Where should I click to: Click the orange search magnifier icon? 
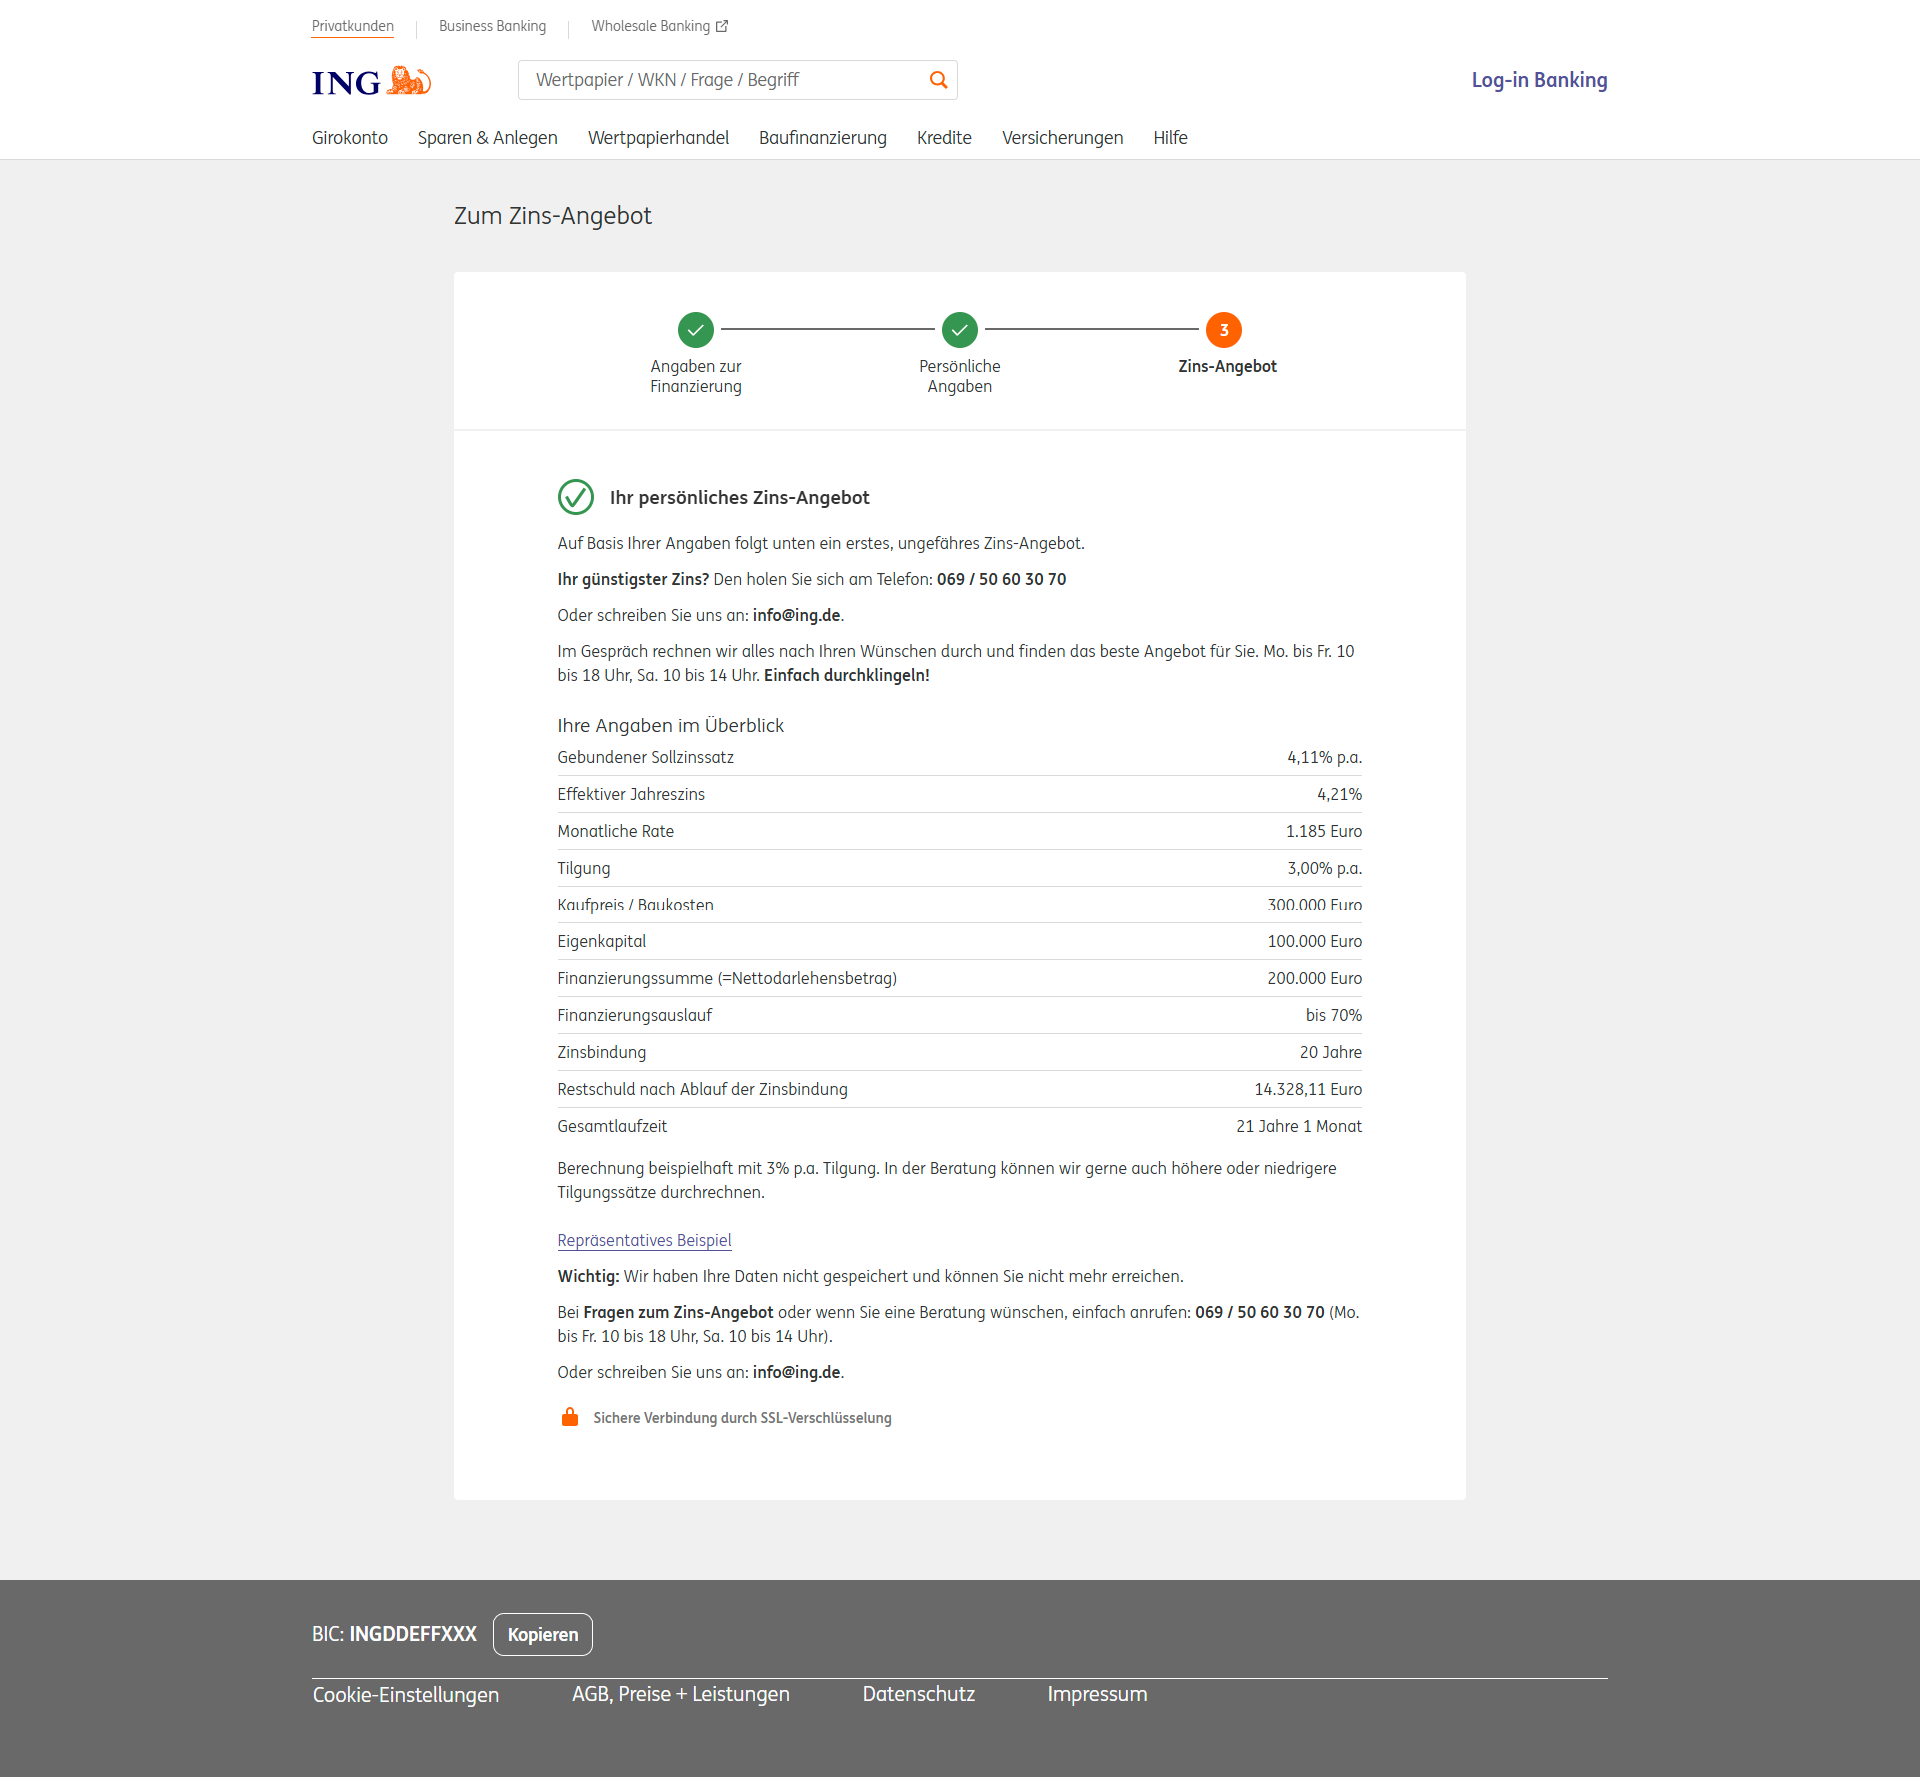point(938,80)
